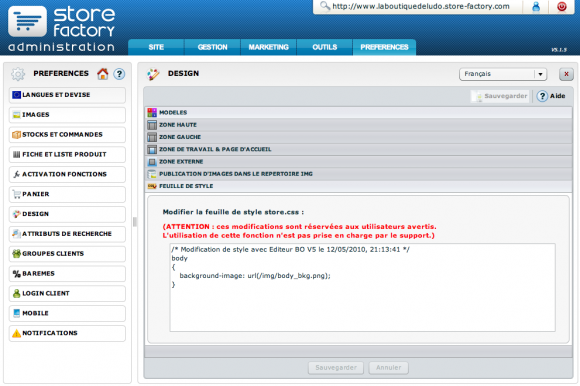Open the SITE tab

[156, 47]
